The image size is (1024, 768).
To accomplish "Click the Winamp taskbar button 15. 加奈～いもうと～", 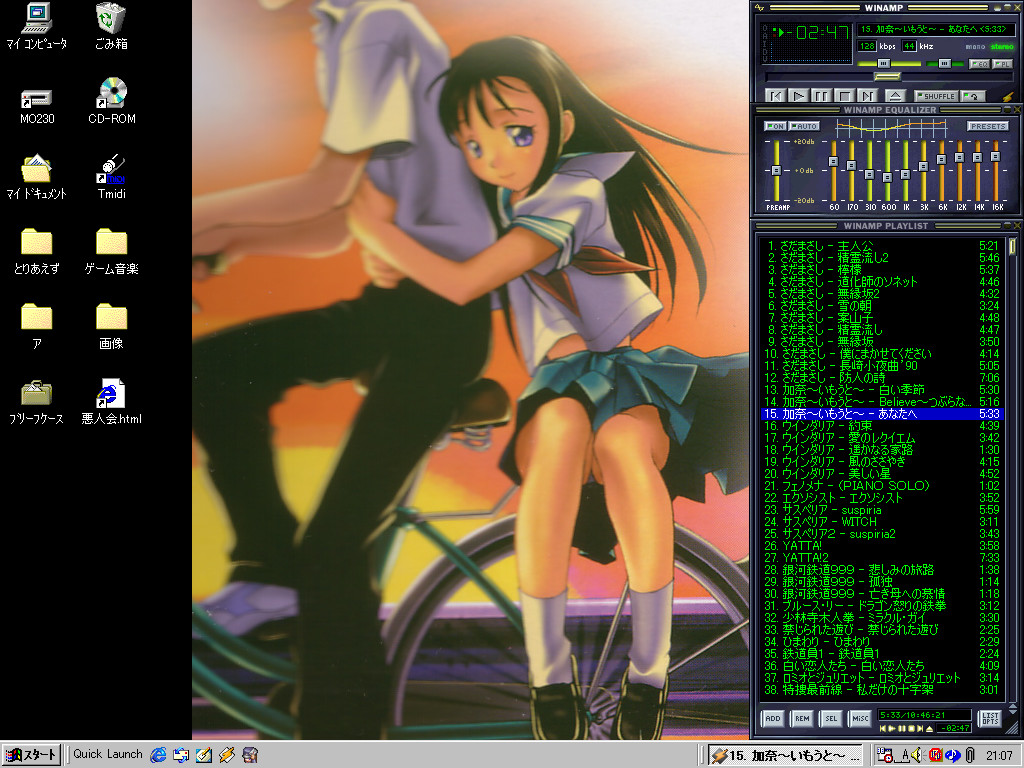I will [786, 756].
